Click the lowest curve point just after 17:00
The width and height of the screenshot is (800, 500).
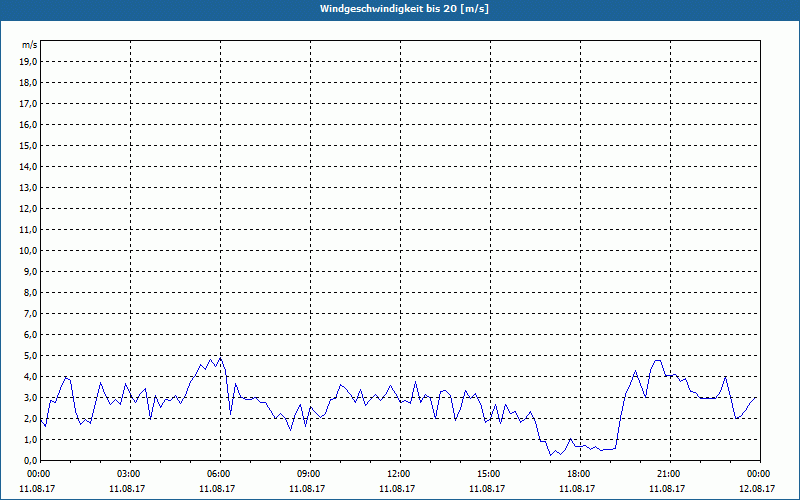coord(550,455)
